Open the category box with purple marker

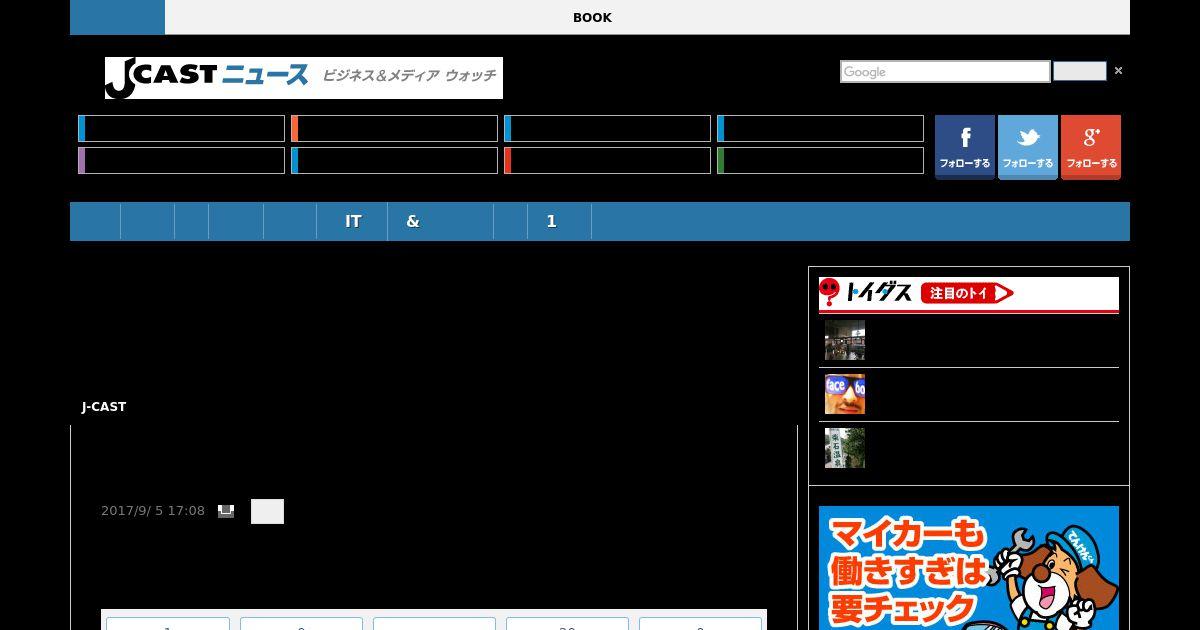pos(181,160)
